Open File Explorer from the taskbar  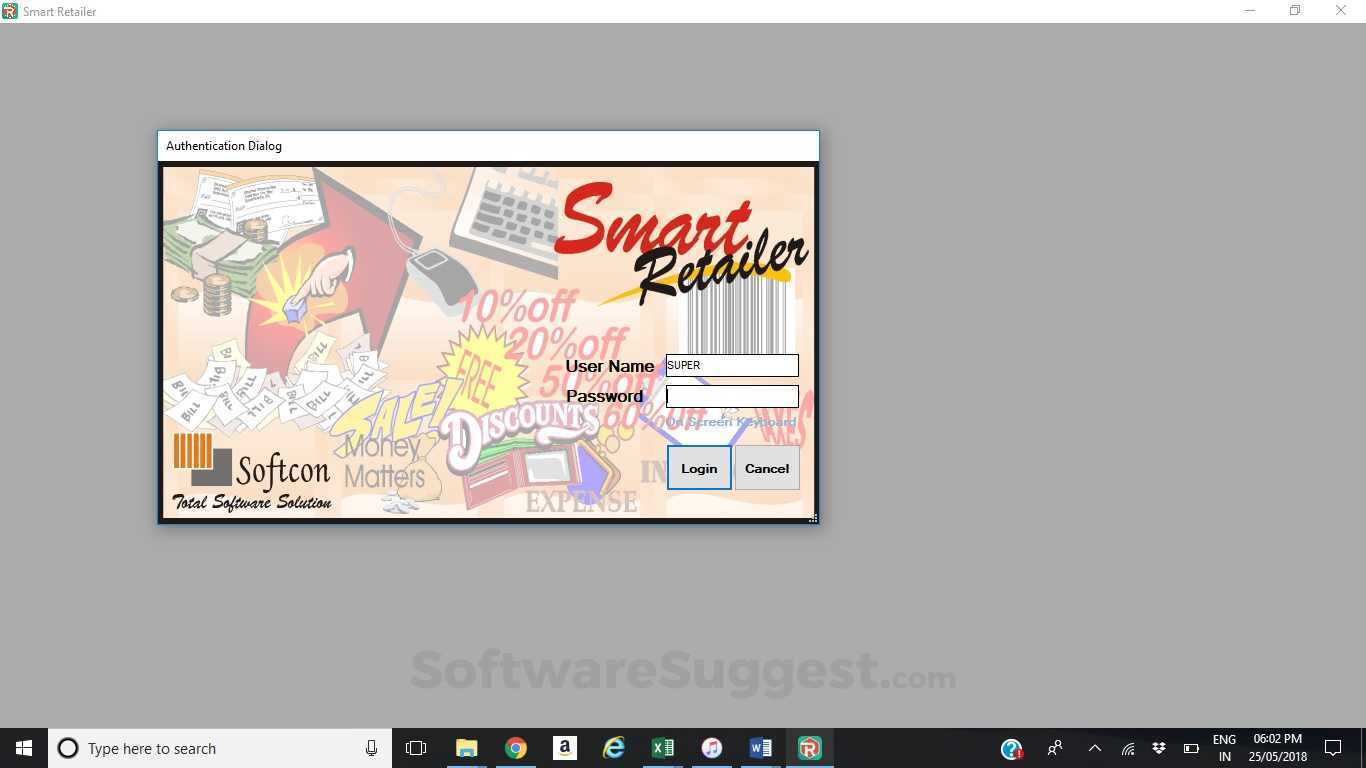pos(466,748)
